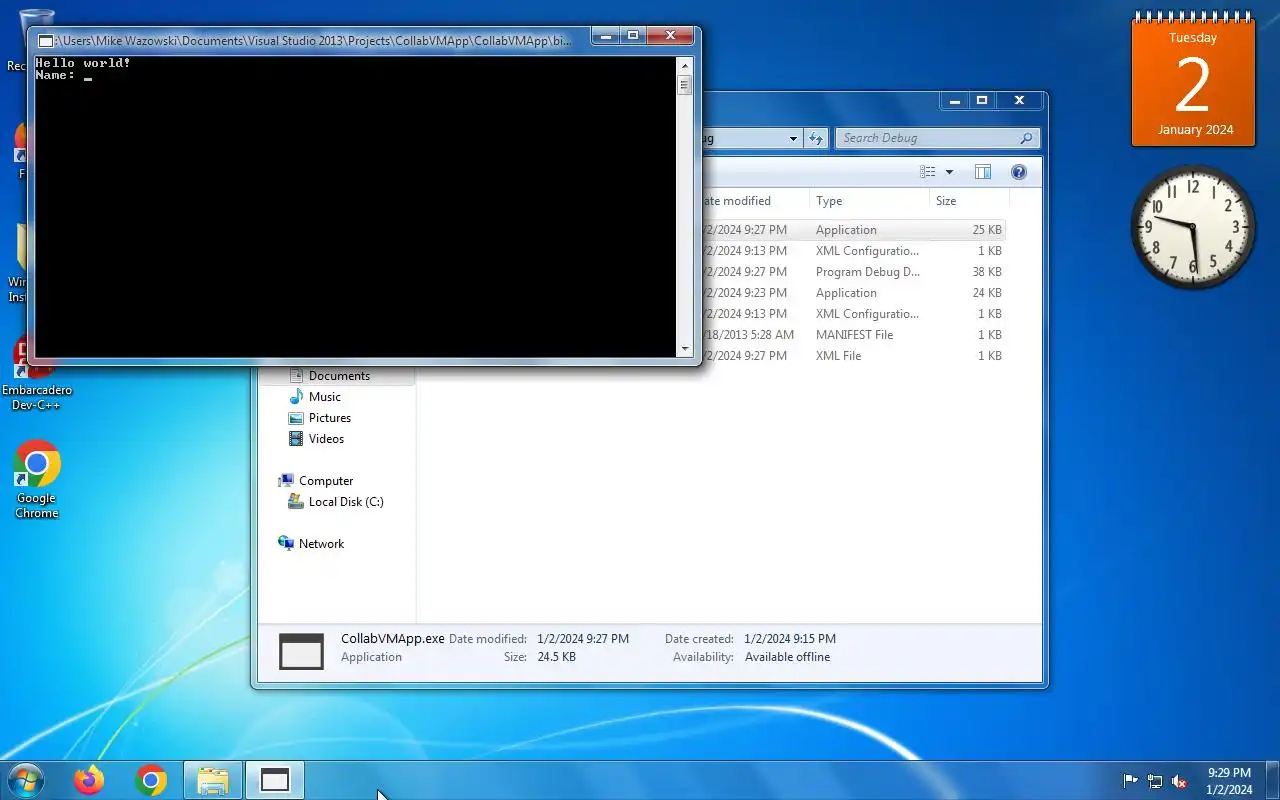Click the CollabVMApp.exe thumbnail in details pane
The height and width of the screenshot is (800, 1280).
tap(301, 651)
